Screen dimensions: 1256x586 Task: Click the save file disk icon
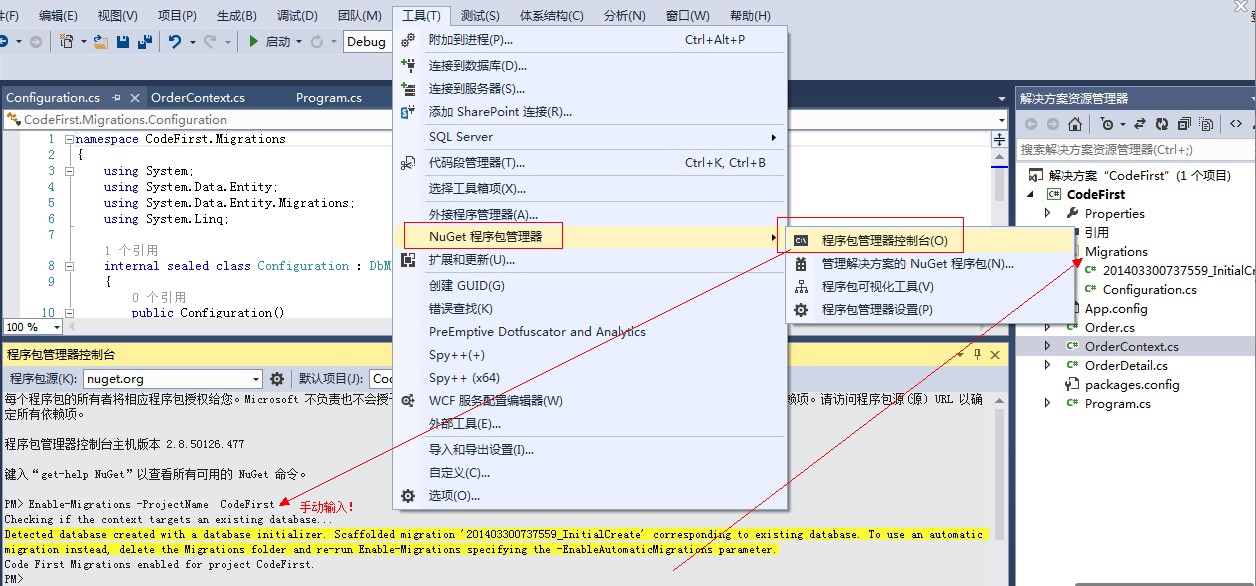pos(123,41)
